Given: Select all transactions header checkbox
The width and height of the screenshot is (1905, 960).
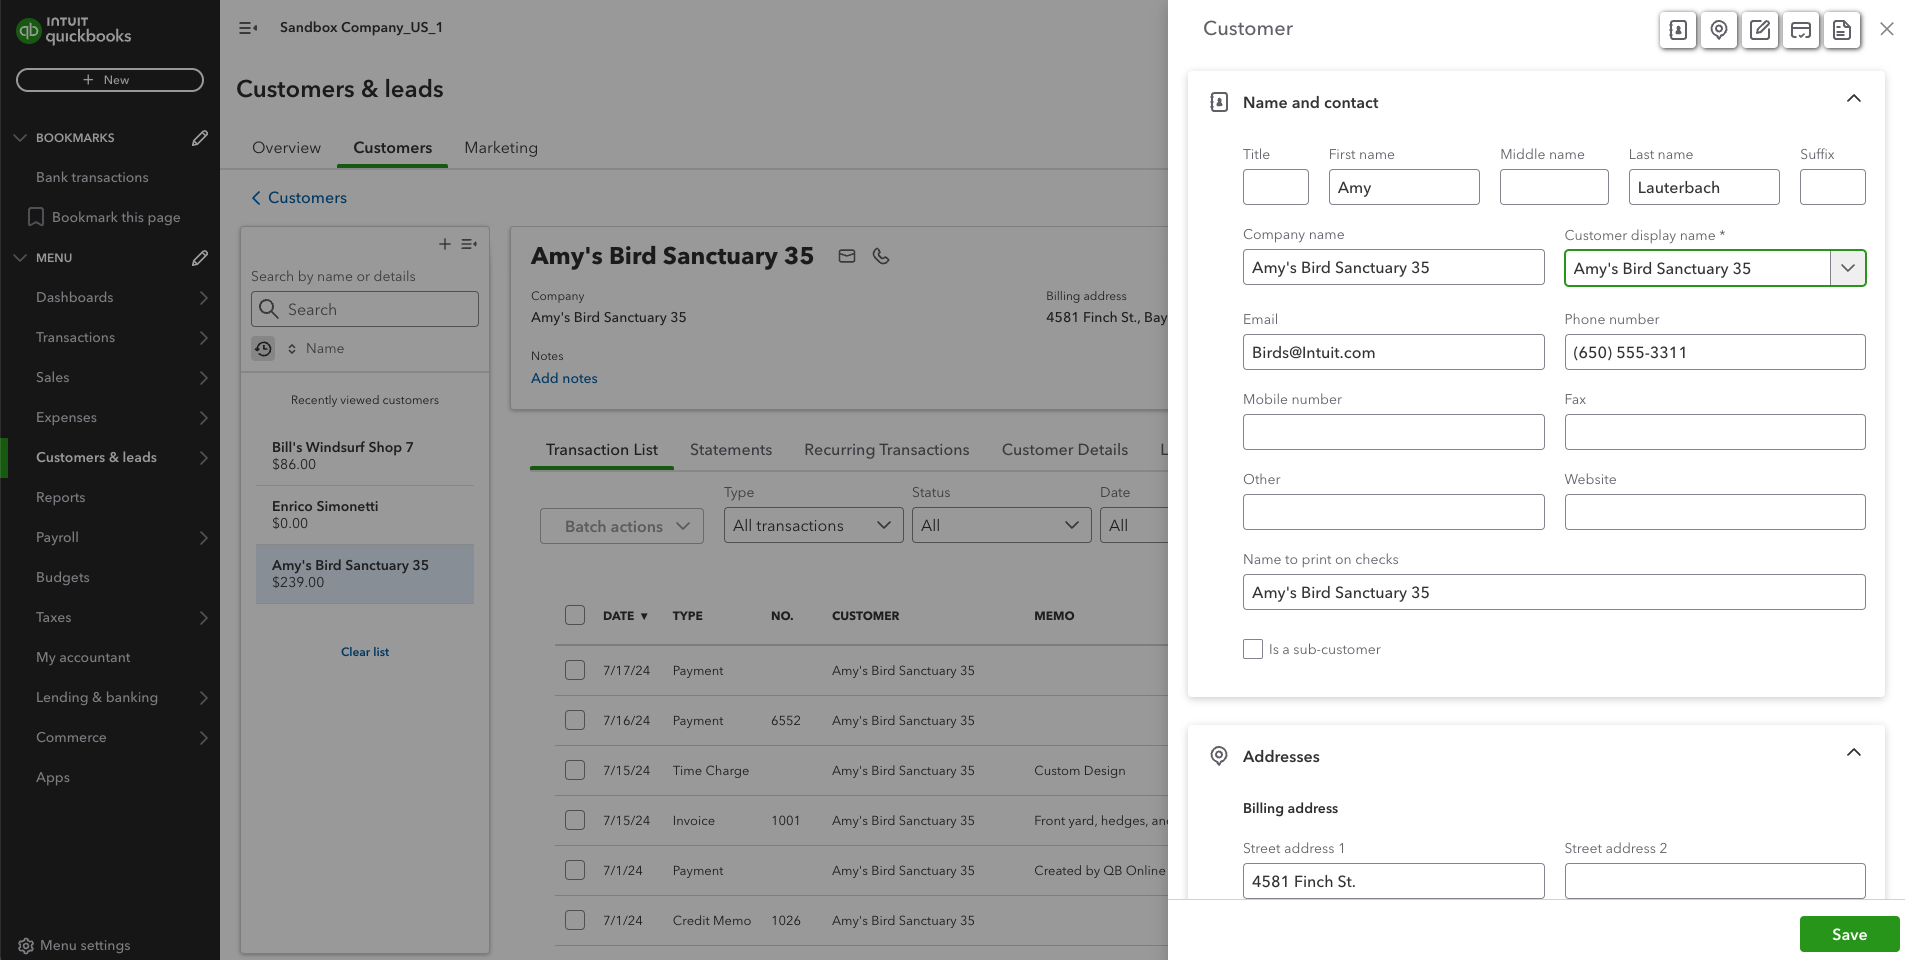Looking at the screenshot, I should pos(575,615).
